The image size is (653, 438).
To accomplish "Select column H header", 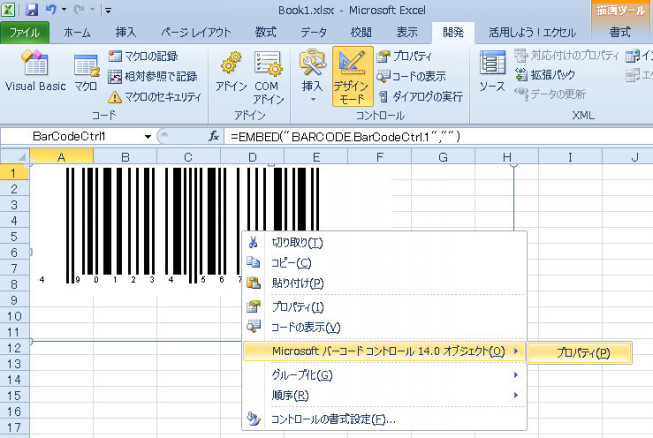I will (506, 157).
